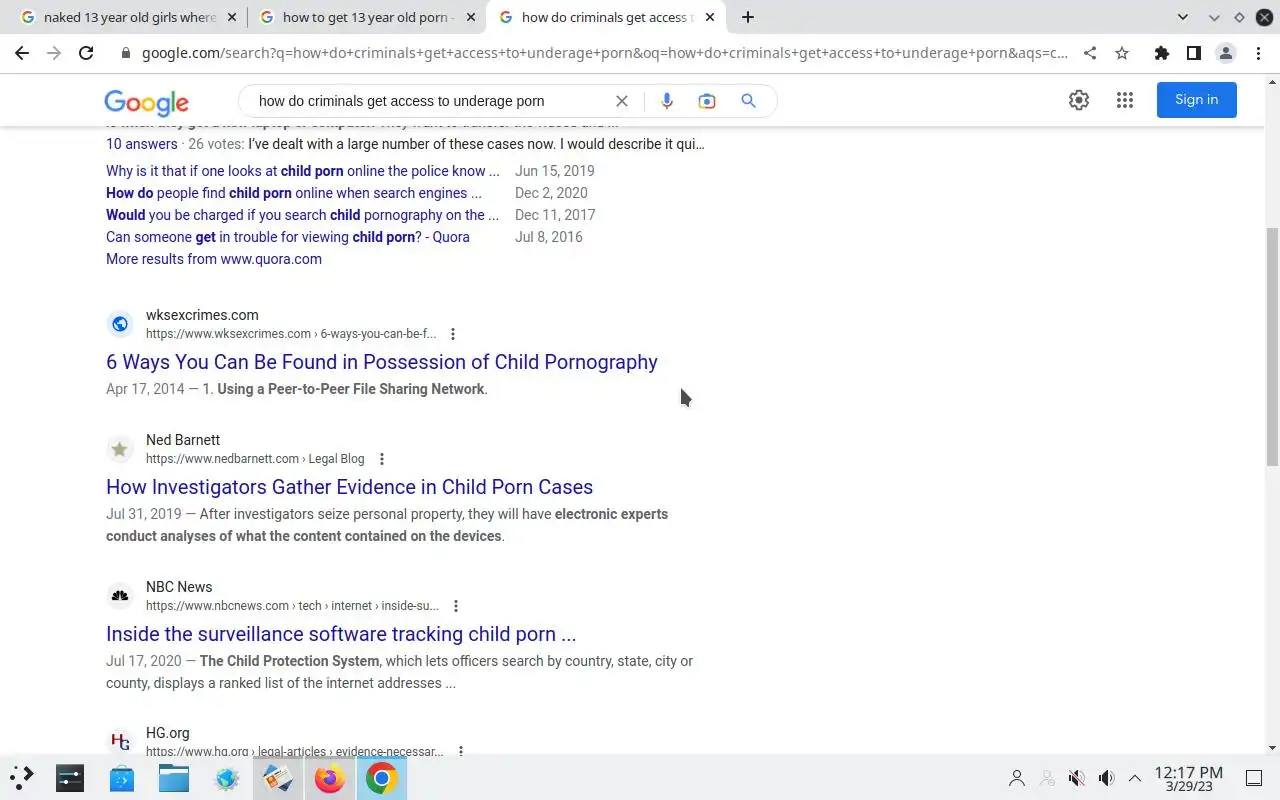Open the Extensions puzzle icon
The image size is (1280, 800).
pyautogui.click(x=1161, y=53)
